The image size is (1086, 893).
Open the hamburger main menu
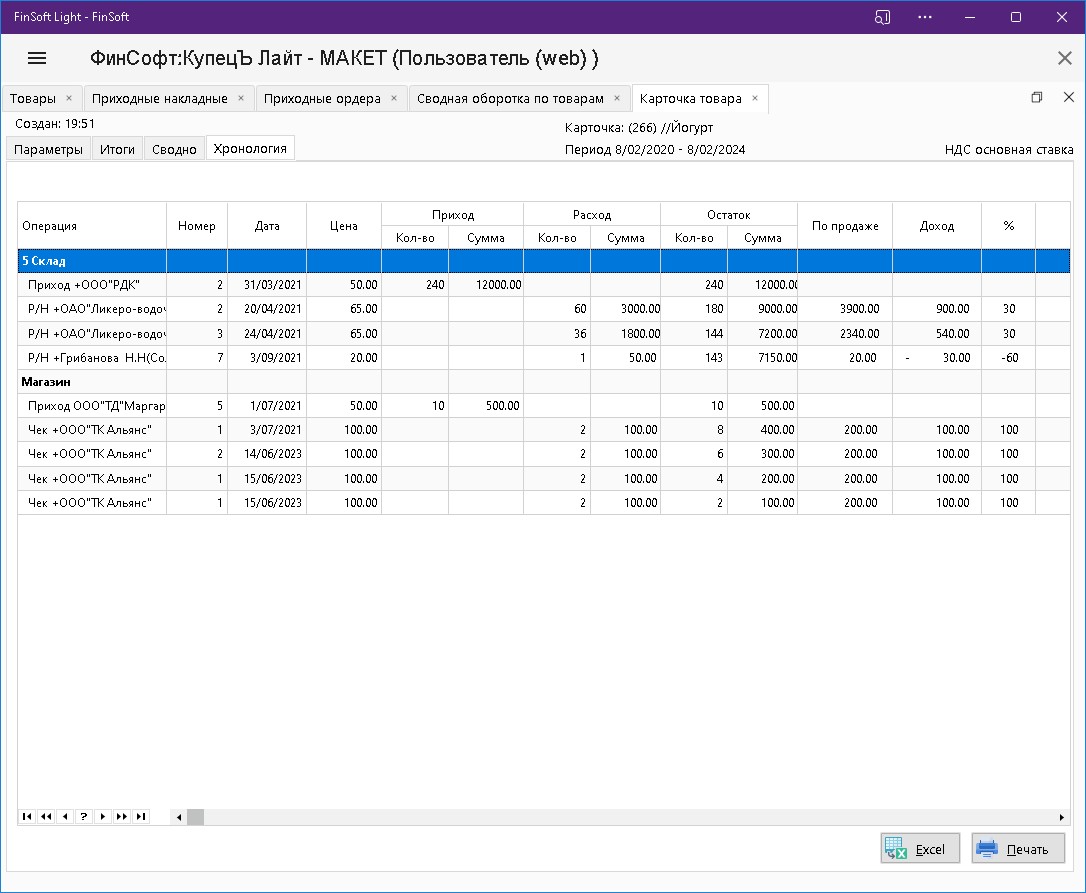coord(37,58)
